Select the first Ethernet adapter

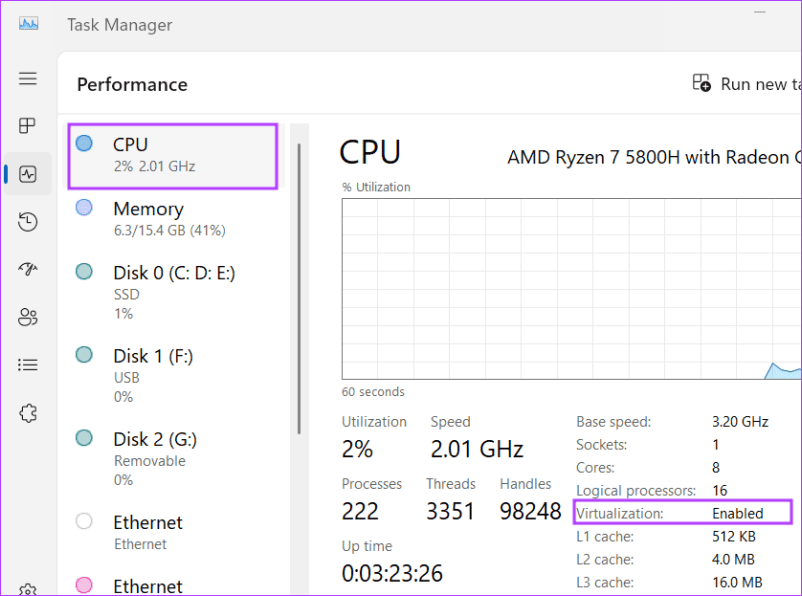coord(170,531)
